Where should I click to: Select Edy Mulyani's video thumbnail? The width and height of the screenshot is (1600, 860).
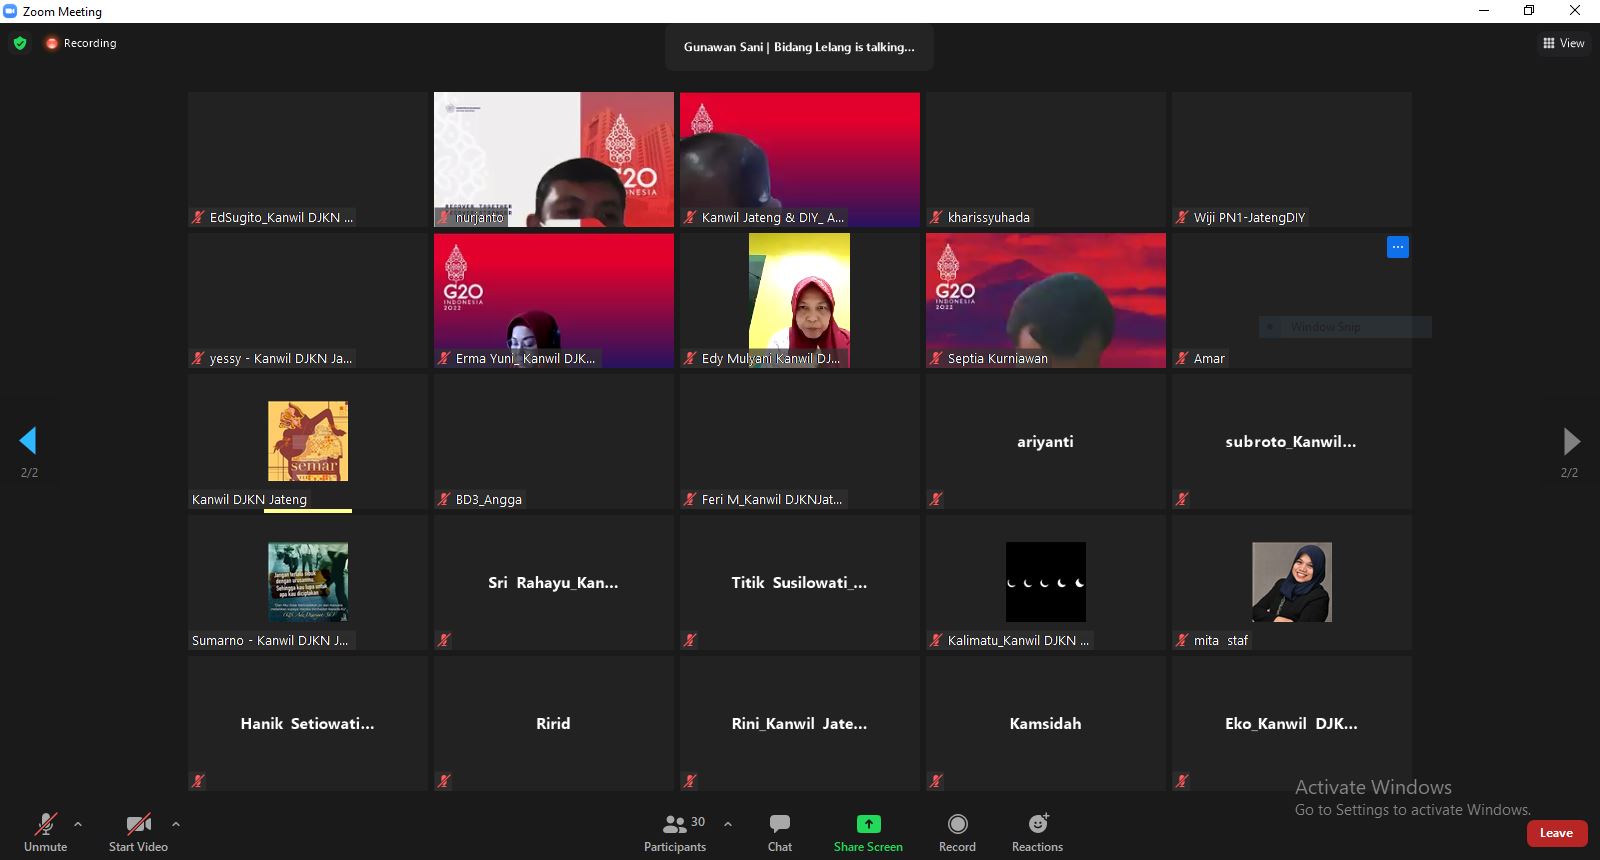[799, 299]
